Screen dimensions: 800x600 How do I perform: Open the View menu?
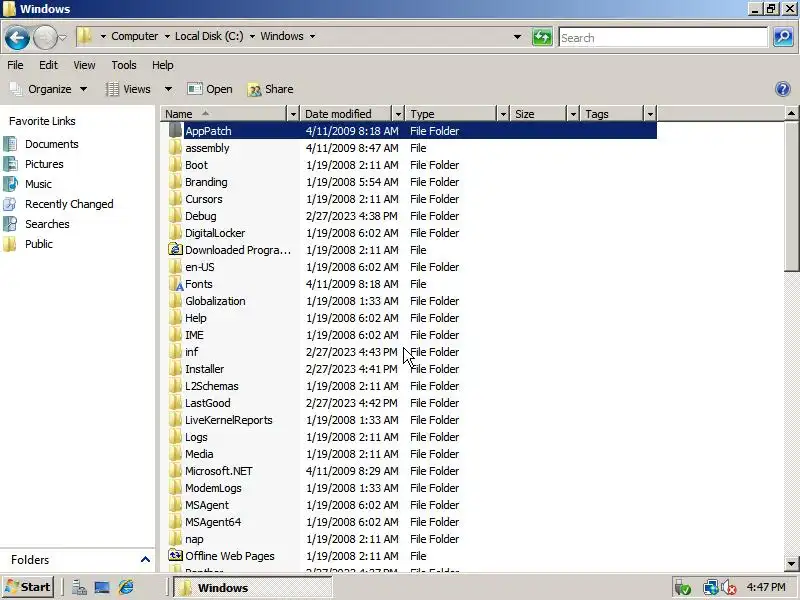click(84, 65)
